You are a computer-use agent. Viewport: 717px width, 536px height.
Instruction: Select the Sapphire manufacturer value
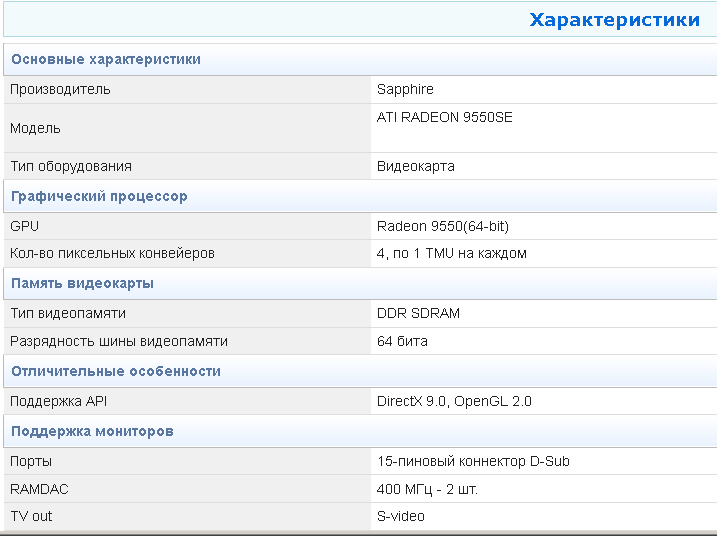pos(405,89)
